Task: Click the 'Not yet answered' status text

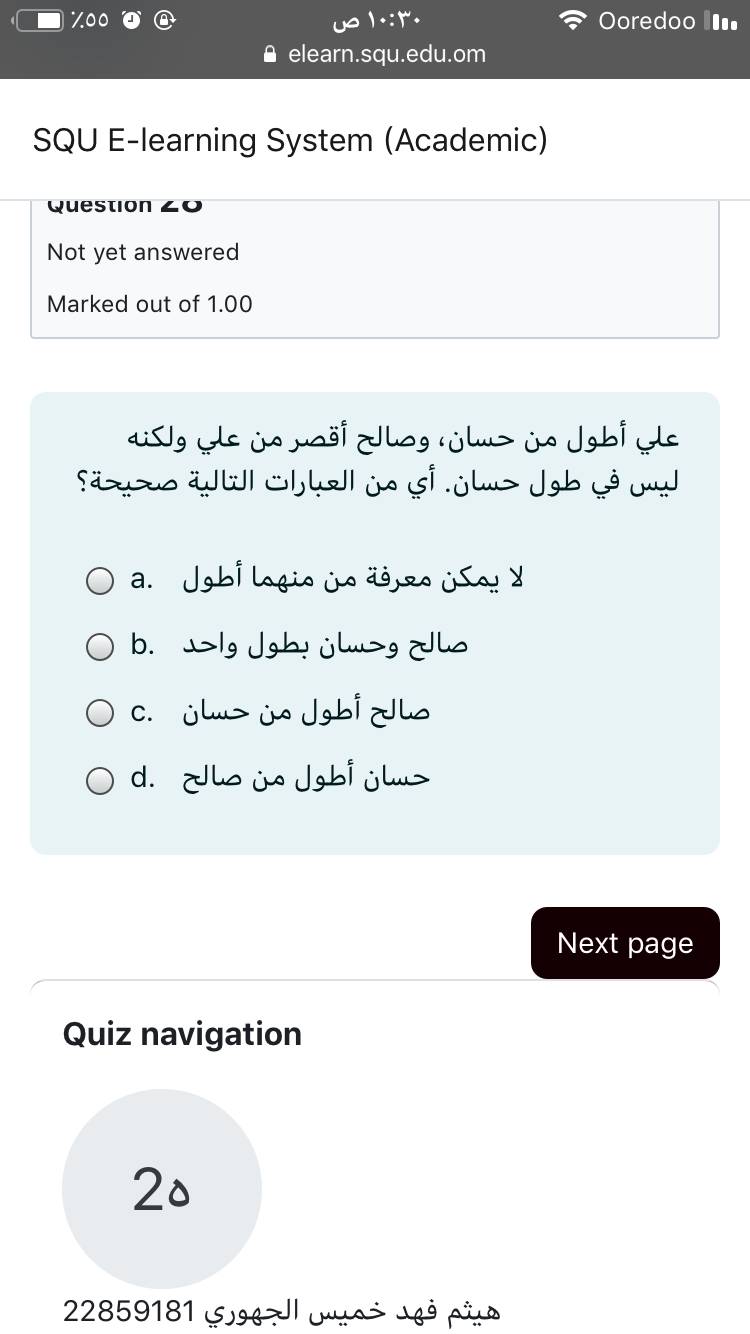Action: point(143,252)
